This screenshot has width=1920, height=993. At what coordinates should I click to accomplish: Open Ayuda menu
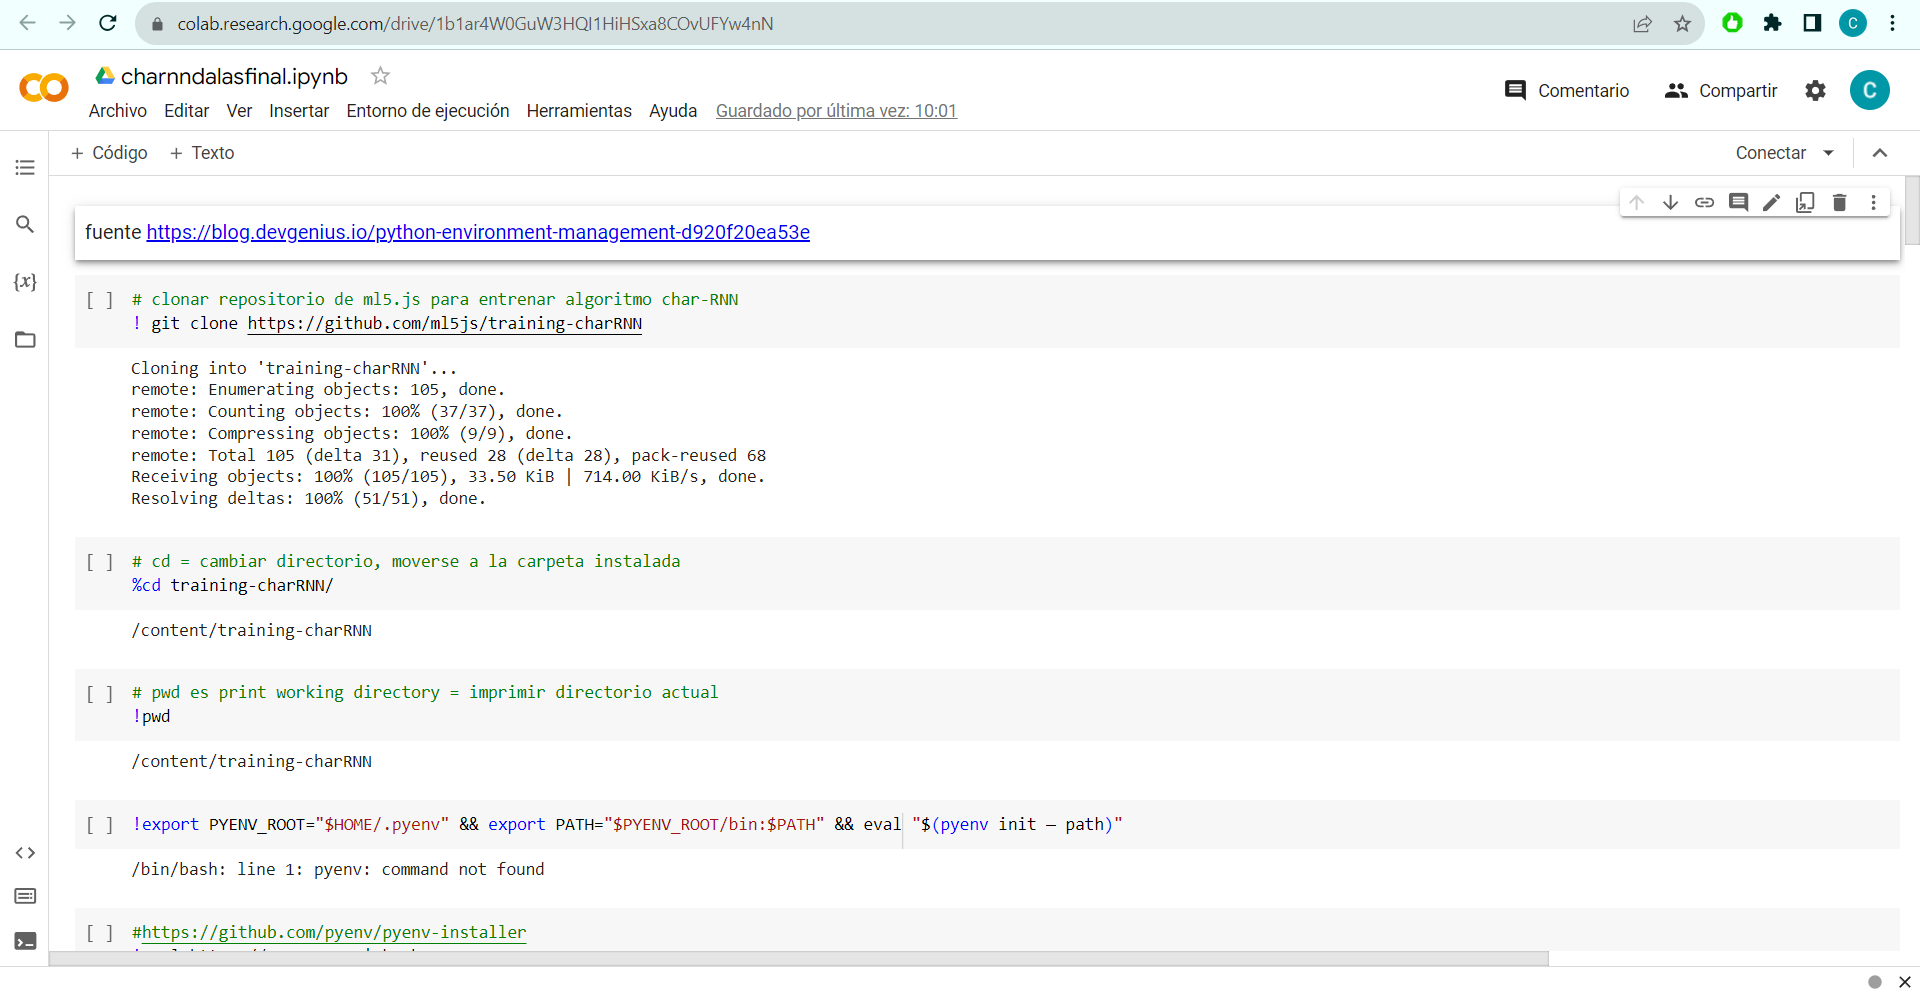673,111
